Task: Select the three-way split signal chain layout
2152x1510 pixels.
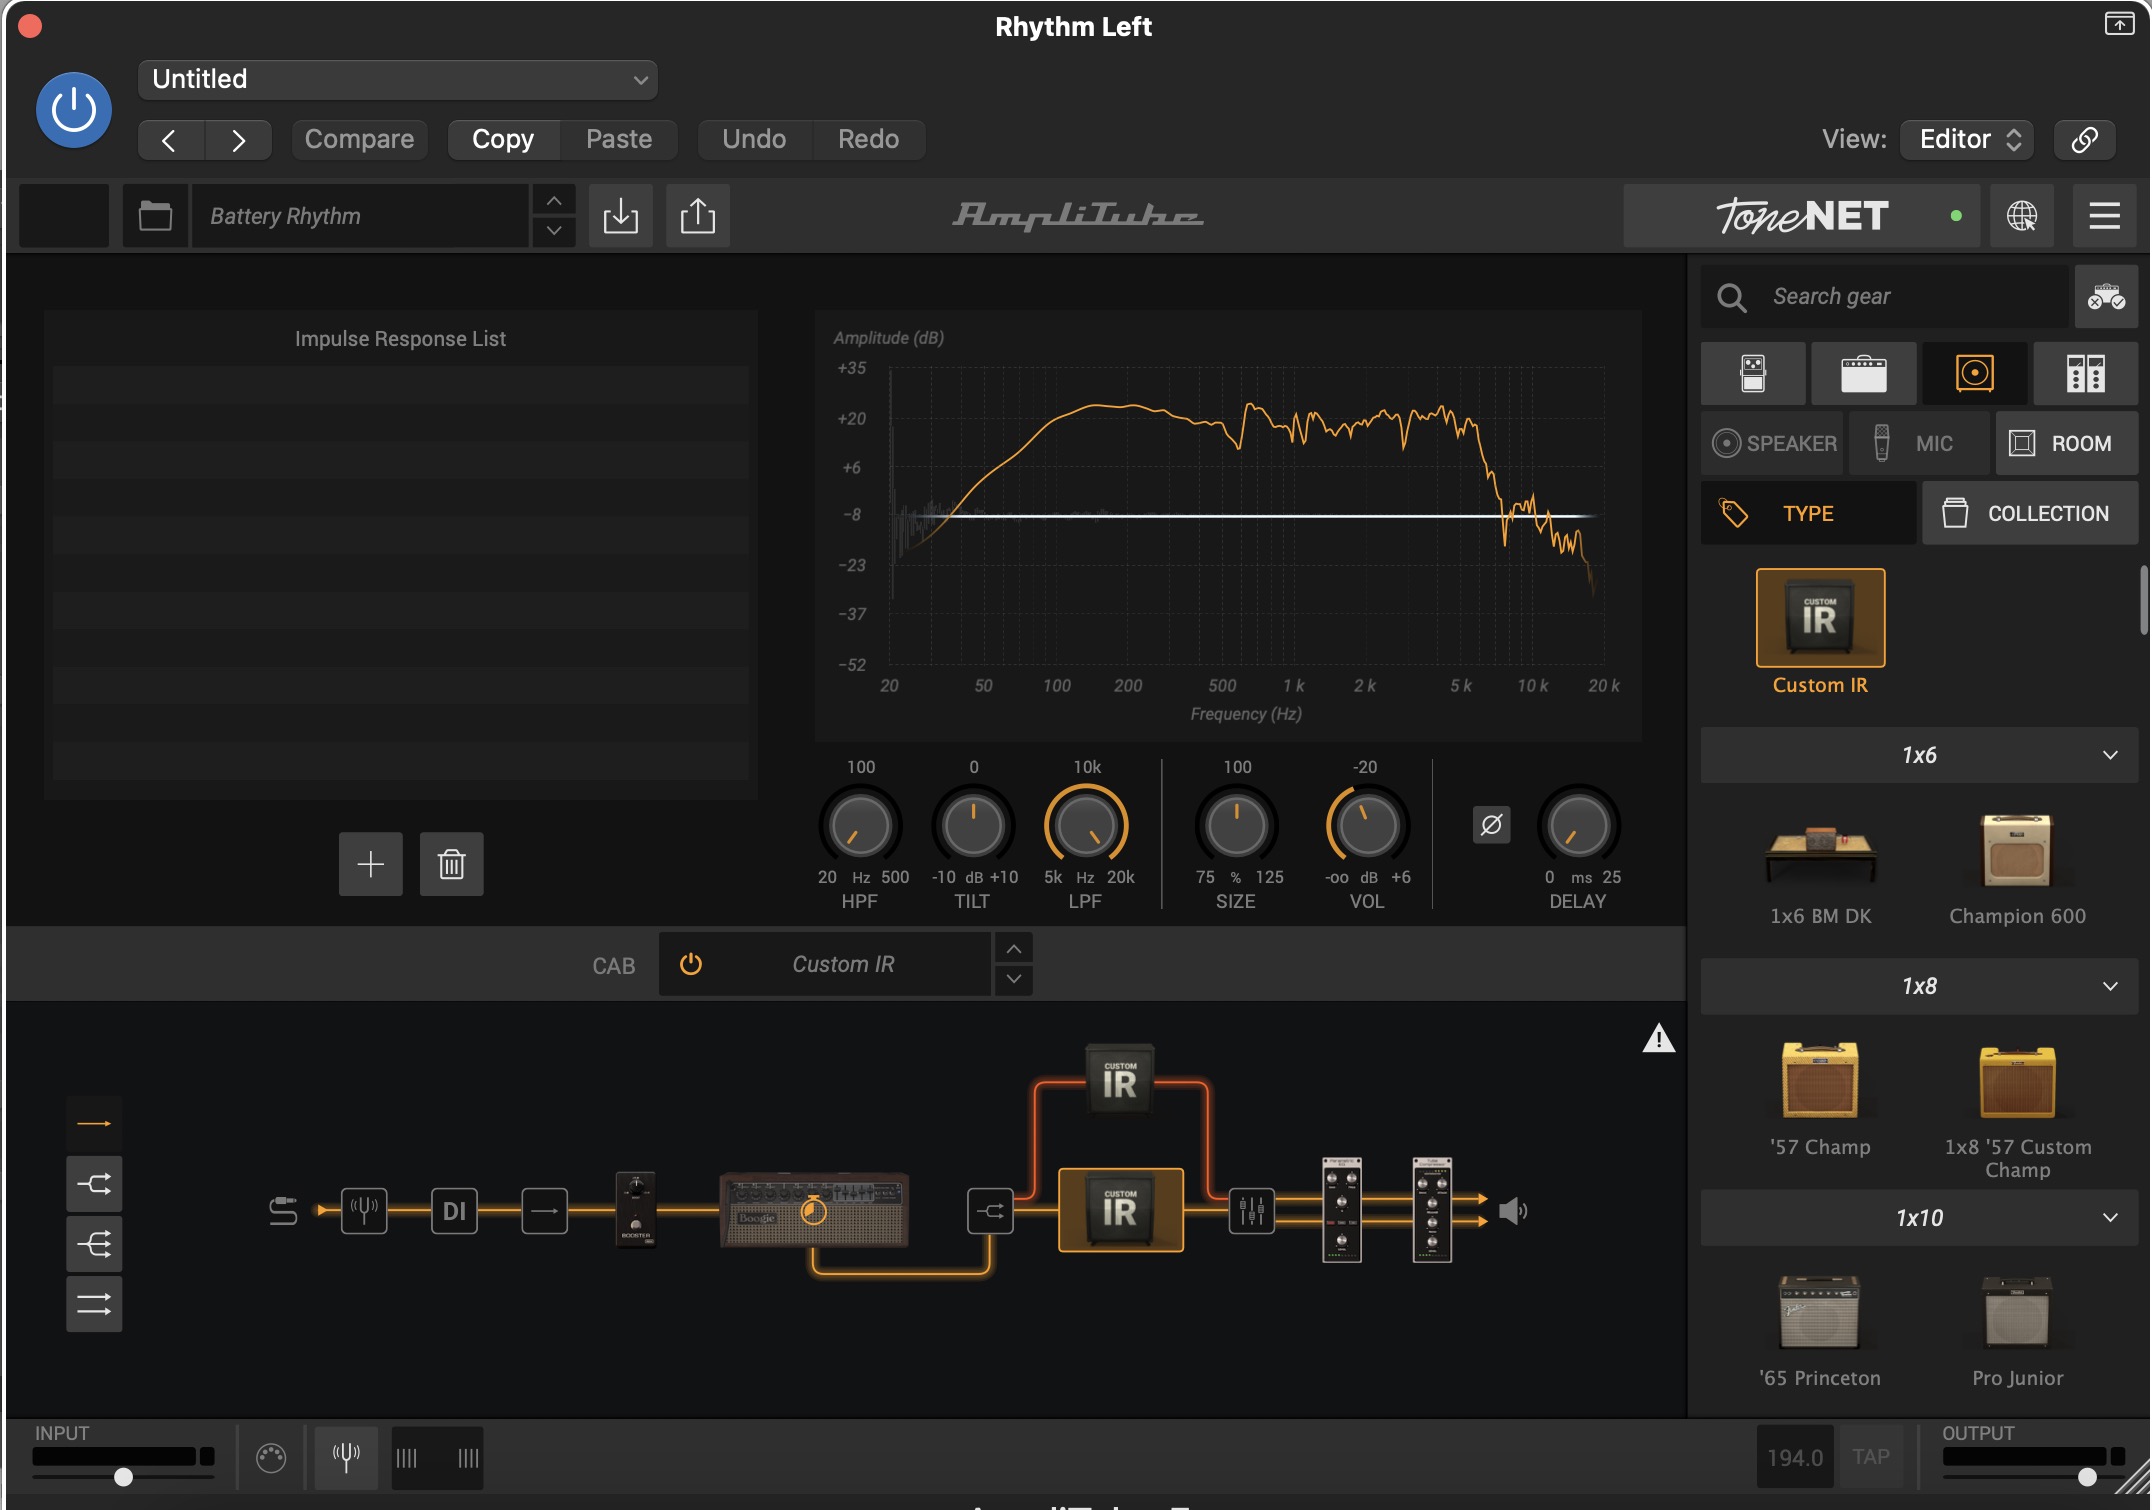Action: coord(94,1244)
